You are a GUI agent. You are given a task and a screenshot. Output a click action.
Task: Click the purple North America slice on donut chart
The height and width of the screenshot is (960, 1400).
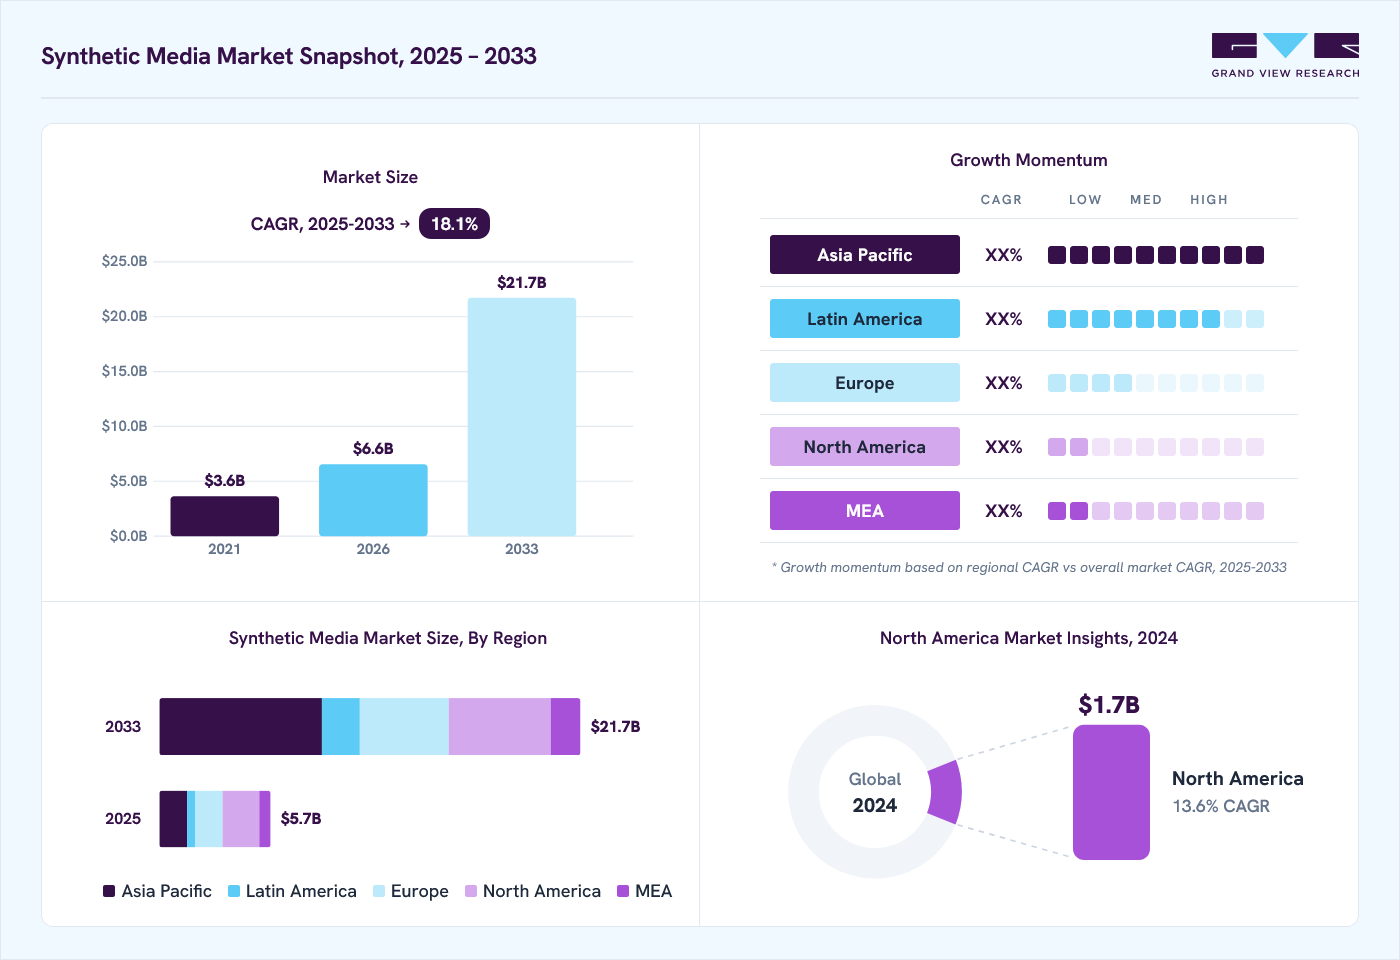tap(946, 792)
